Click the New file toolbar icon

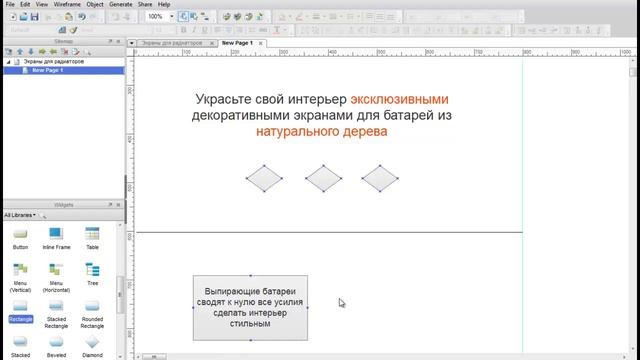coord(13,17)
